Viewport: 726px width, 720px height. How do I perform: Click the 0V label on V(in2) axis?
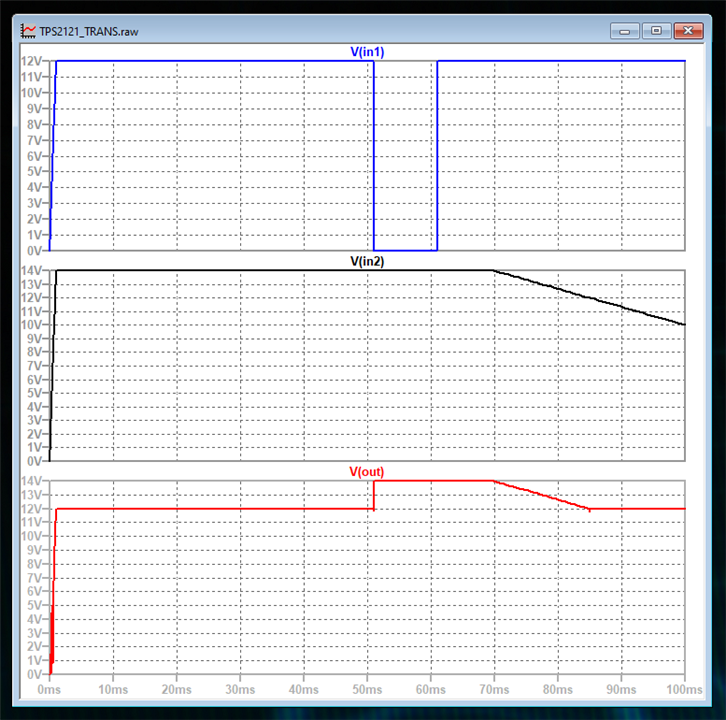tap(34, 461)
